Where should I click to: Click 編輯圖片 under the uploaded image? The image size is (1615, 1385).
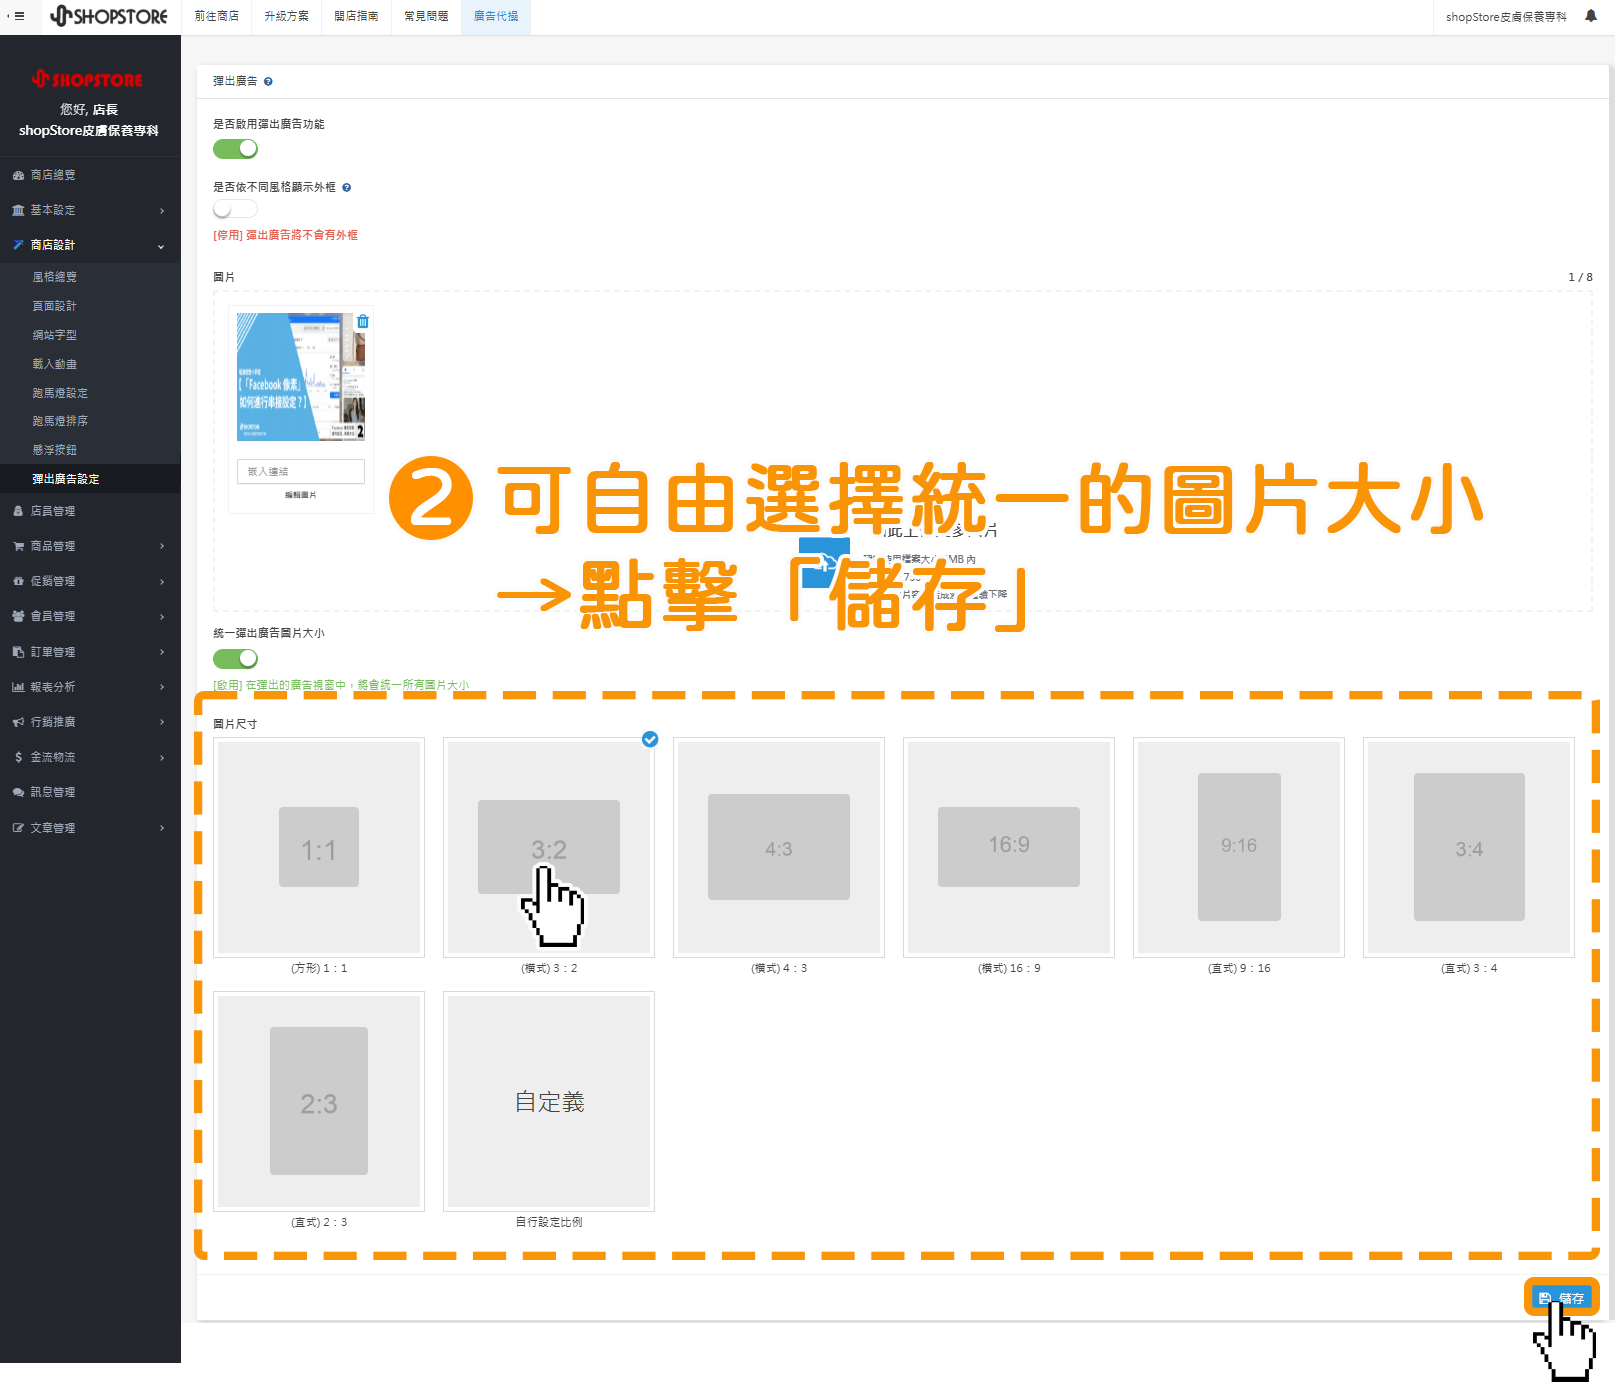pyautogui.click(x=301, y=495)
